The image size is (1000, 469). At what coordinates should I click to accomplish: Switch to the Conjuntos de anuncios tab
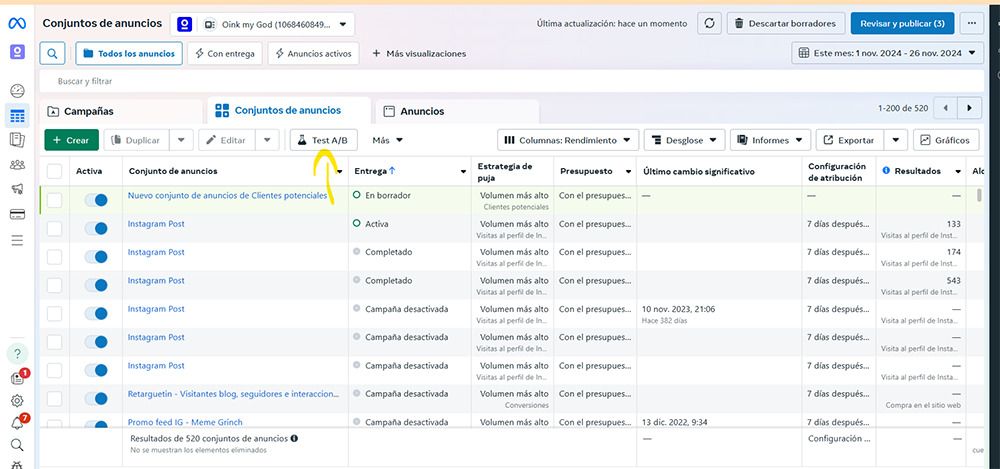pyautogui.click(x=289, y=110)
